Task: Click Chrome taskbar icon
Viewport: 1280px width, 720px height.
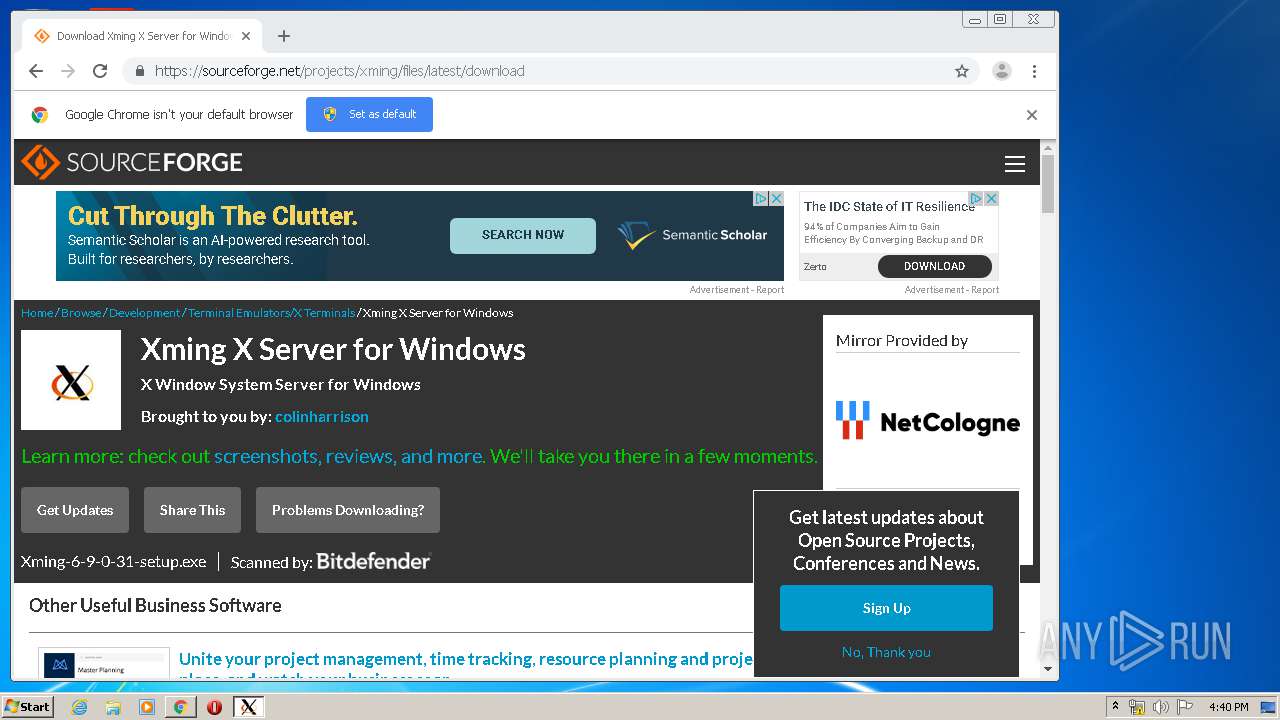Action: (180, 707)
